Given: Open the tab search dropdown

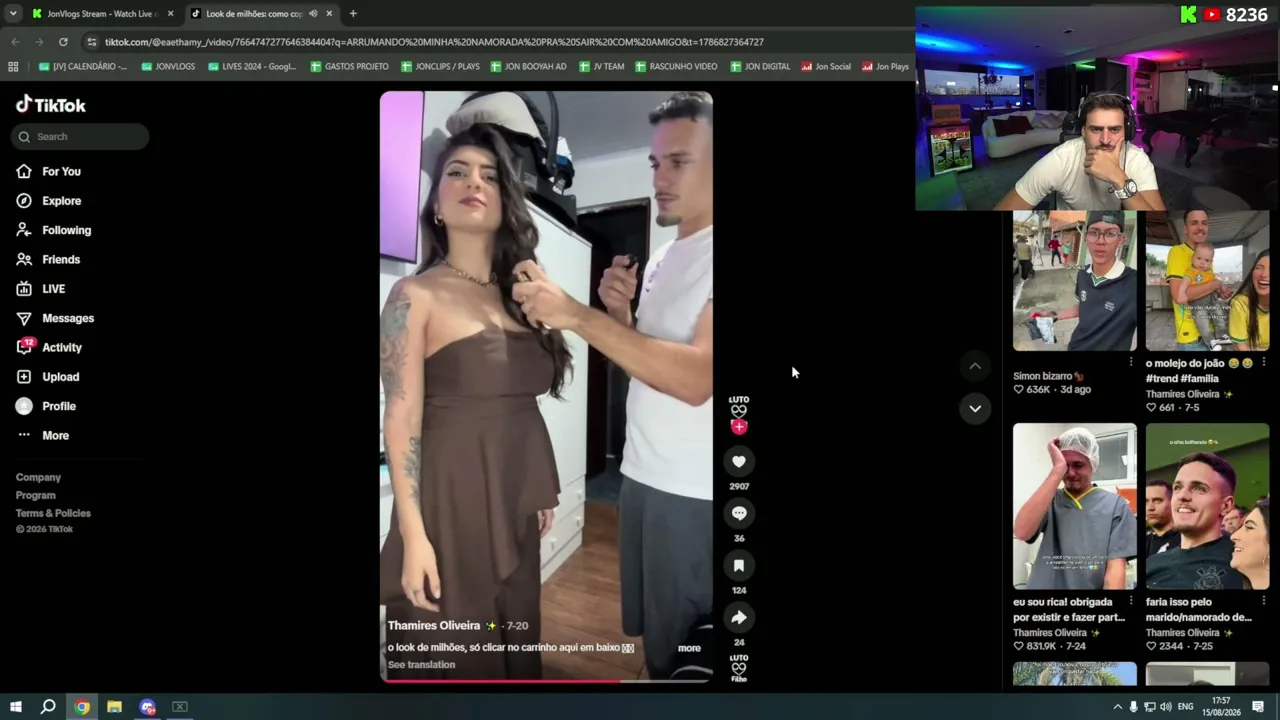Looking at the screenshot, I should tap(13, 14).
